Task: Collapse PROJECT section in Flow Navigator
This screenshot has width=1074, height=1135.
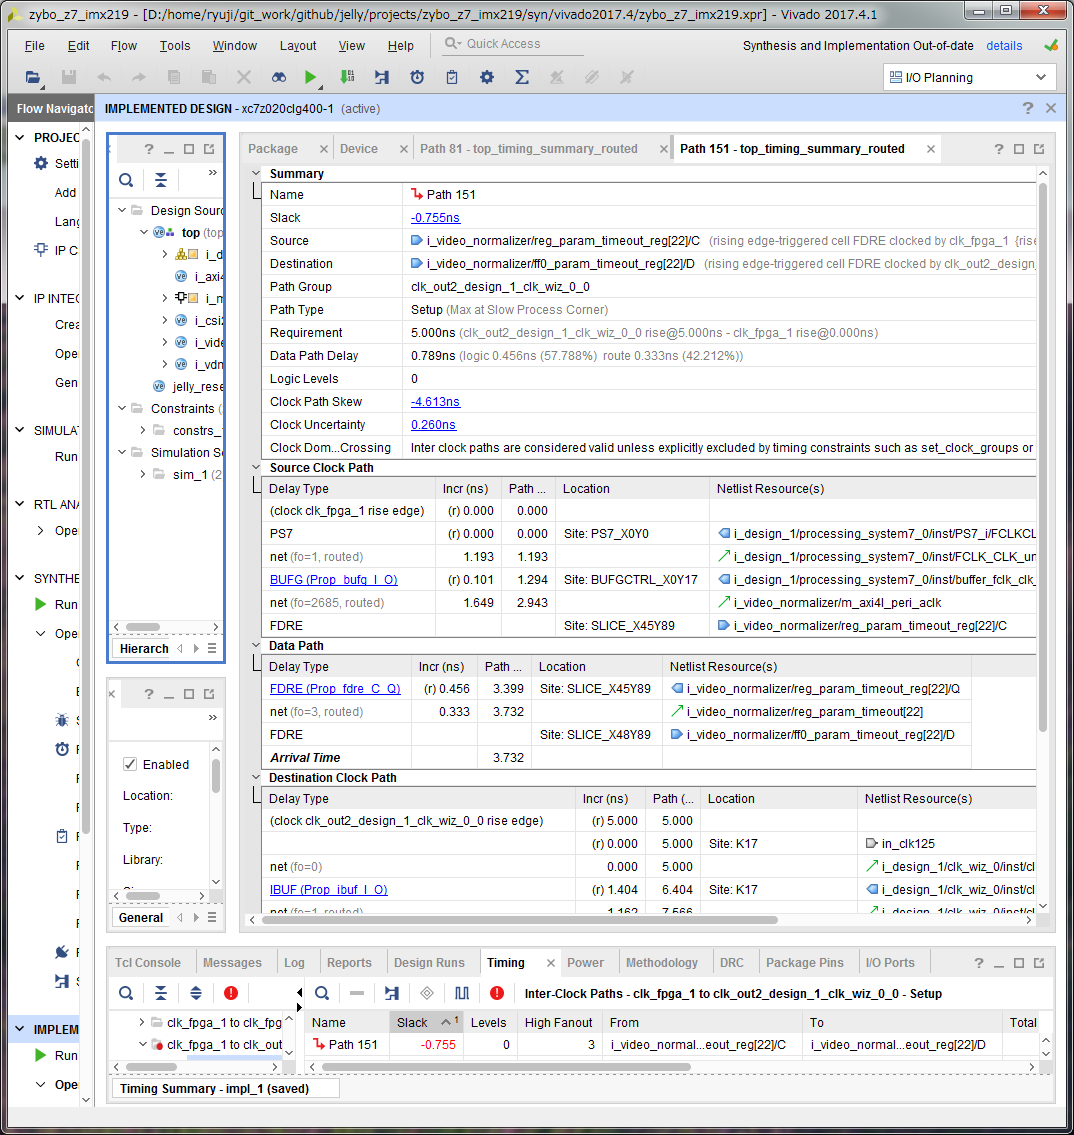Action: [x=20, y=137]
